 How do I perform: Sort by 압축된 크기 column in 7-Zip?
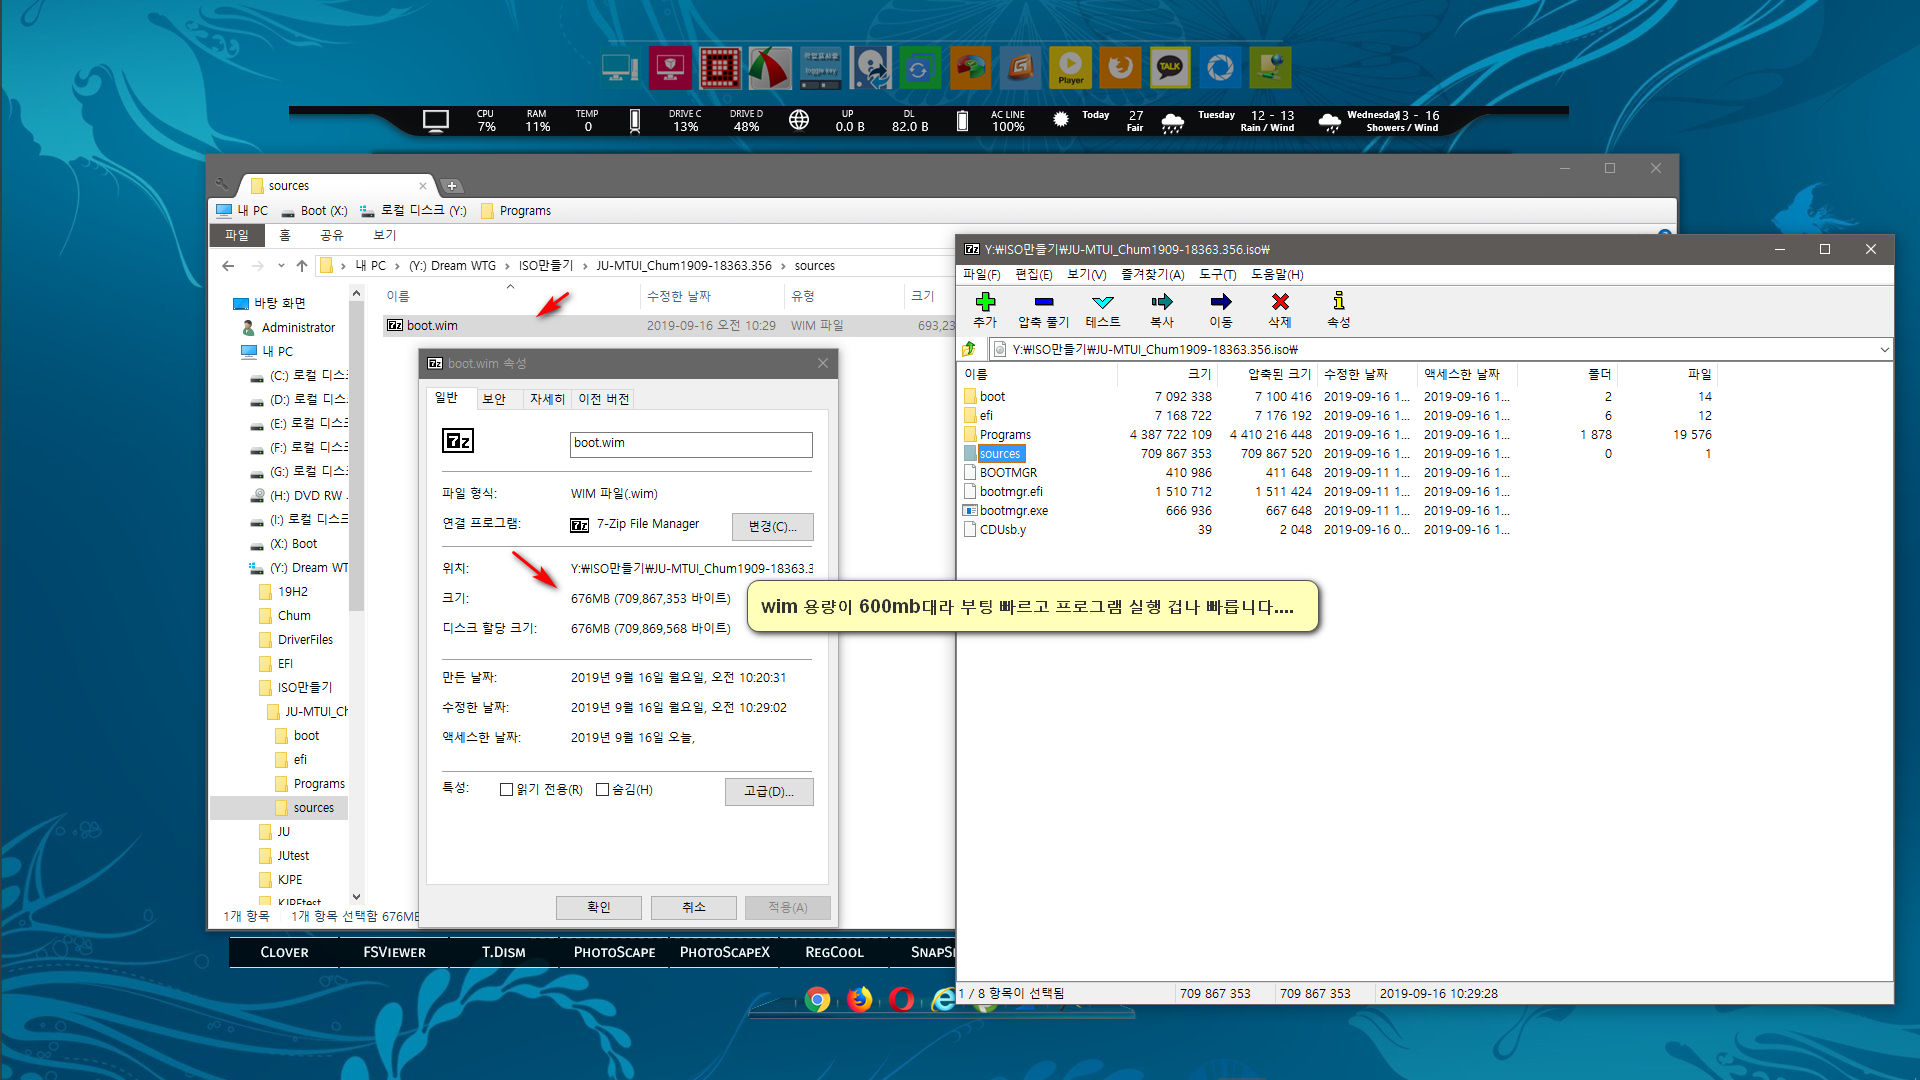(1278, 374)
